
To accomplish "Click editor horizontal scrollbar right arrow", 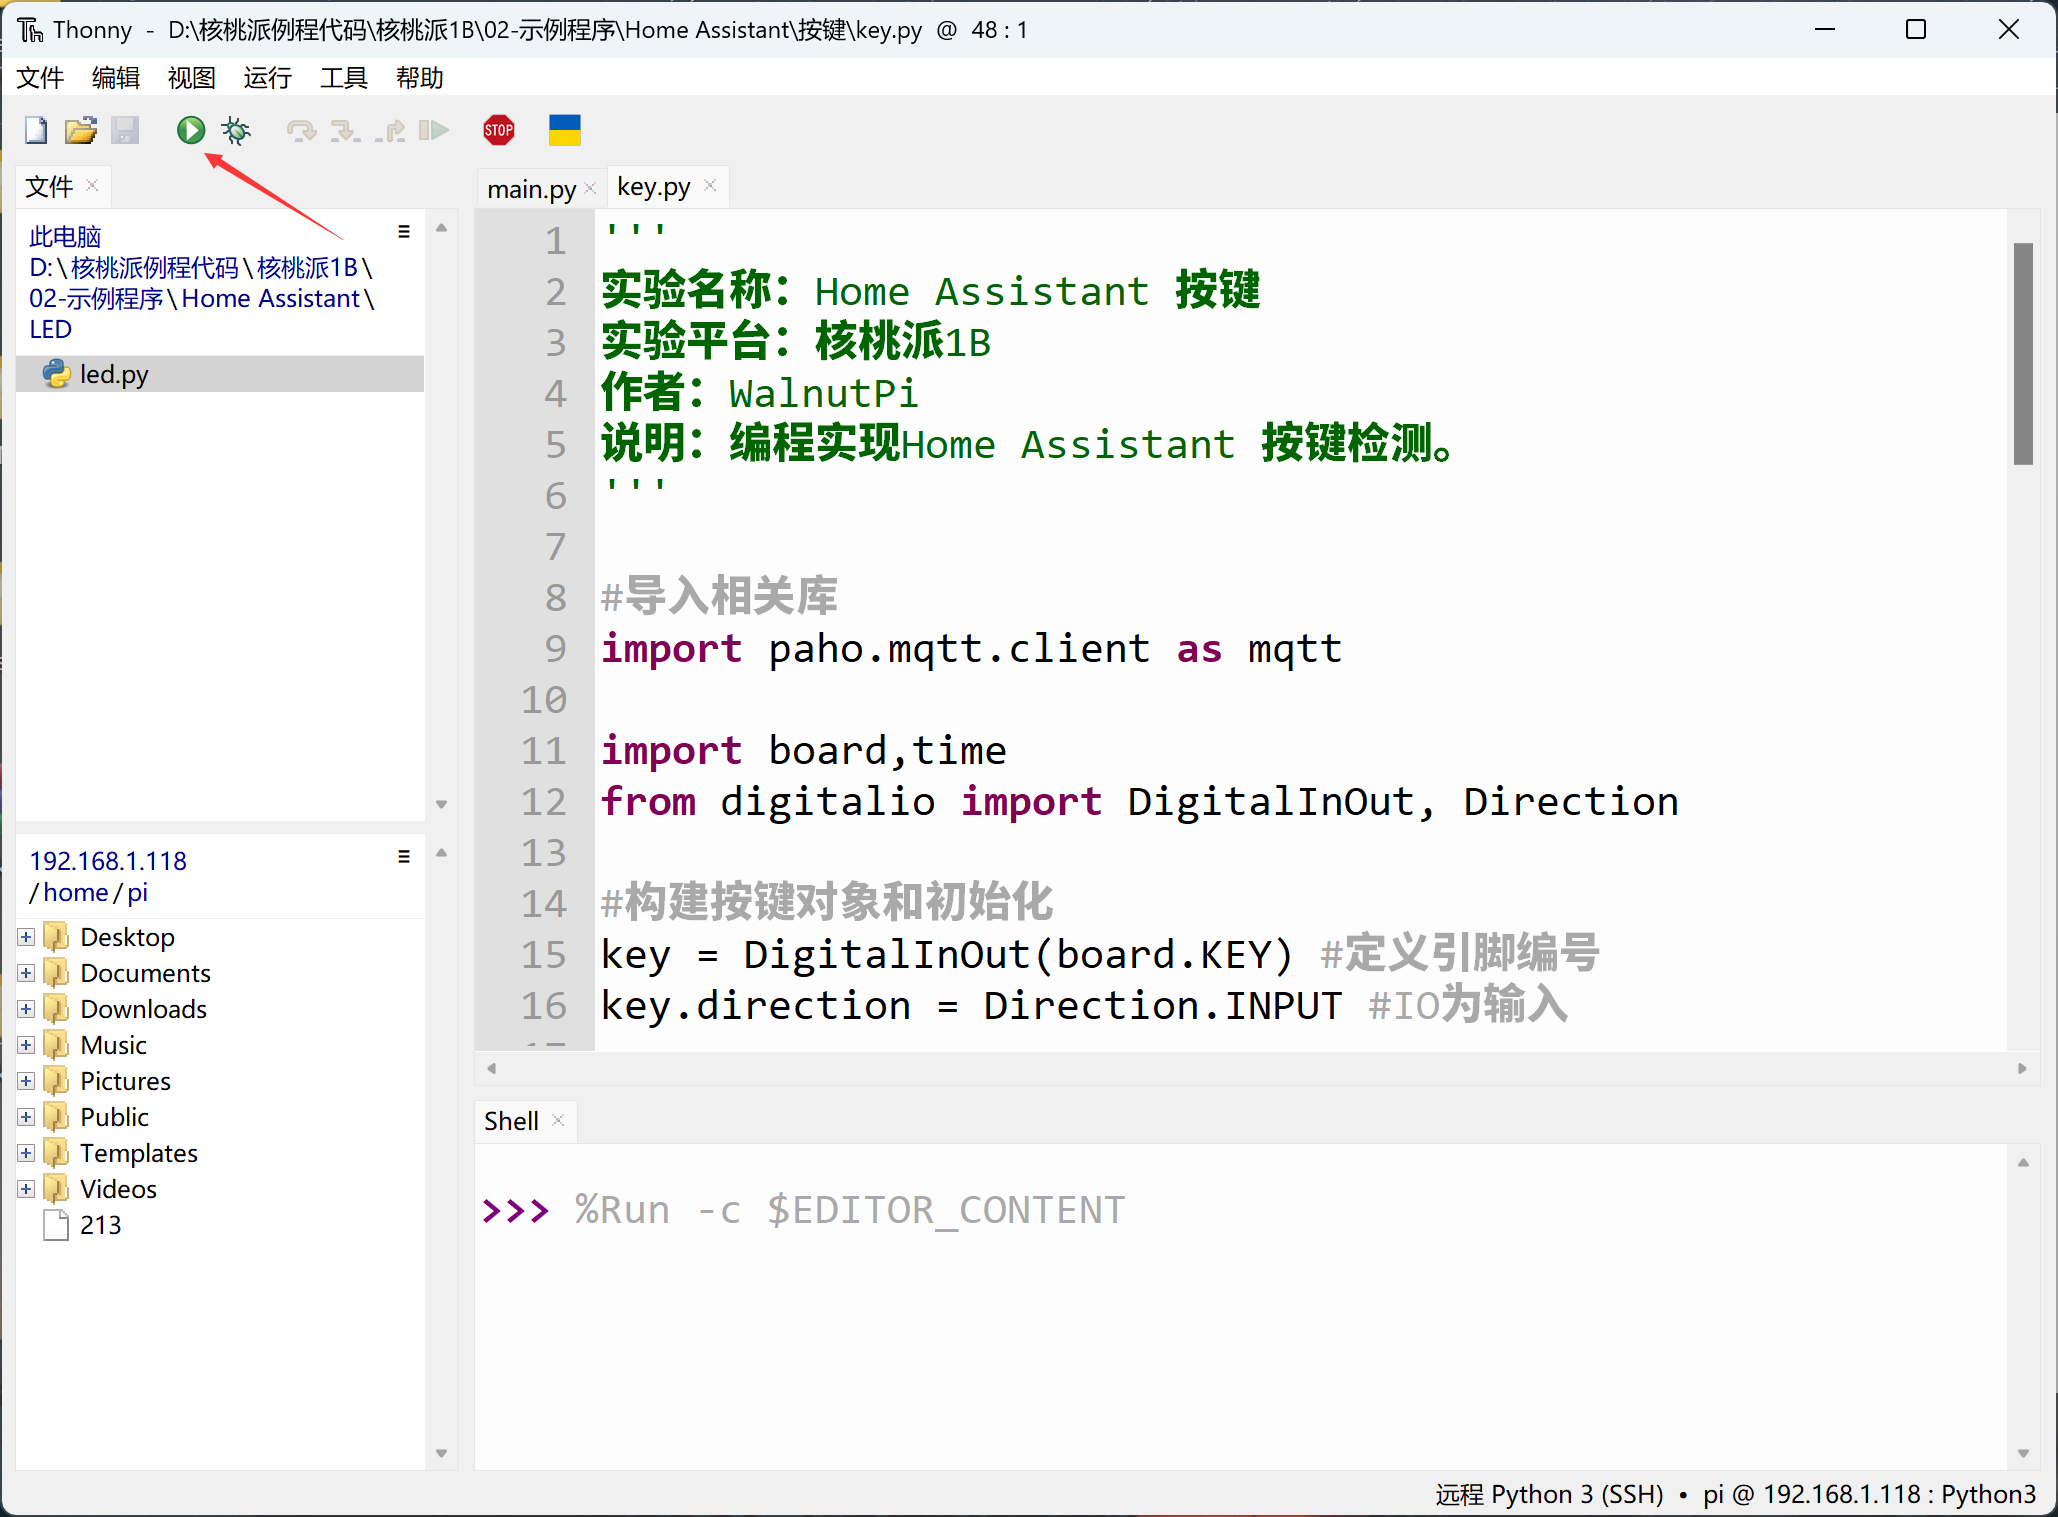I will pos(2022,1068).
